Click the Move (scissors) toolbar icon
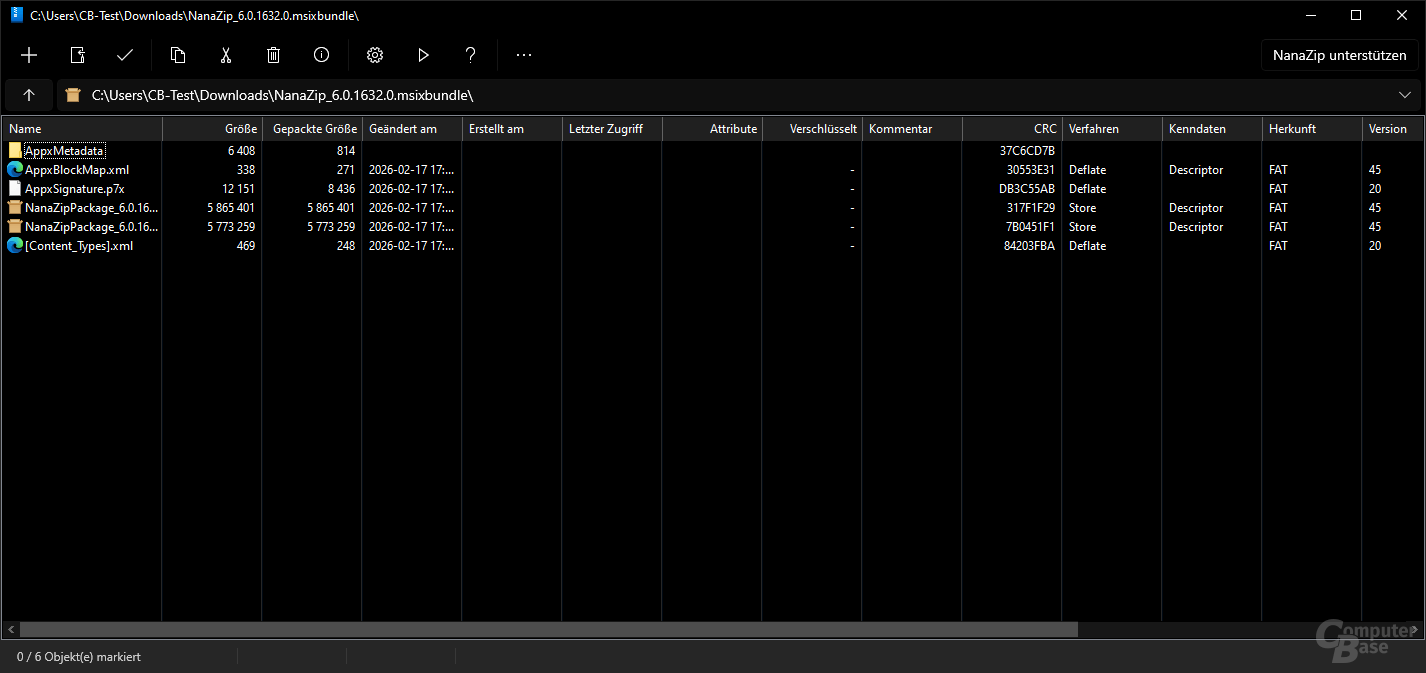The height and width of the screenshot is (673, 1426). [x=226, y=55]
